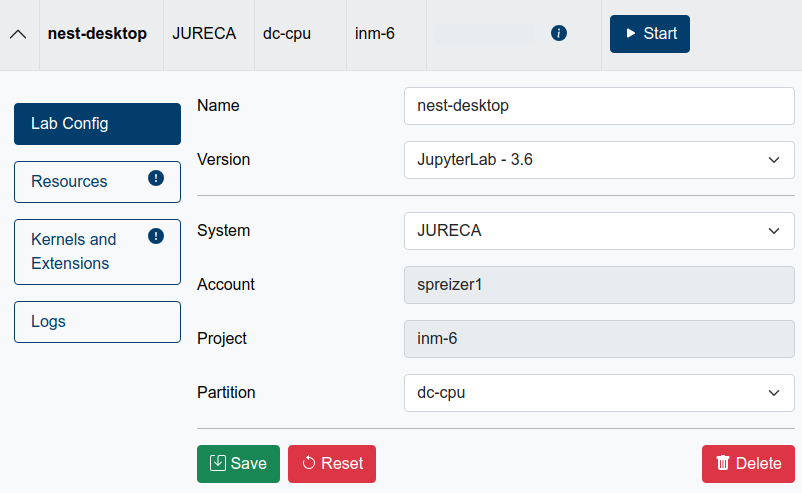Collapse the nest-desktop row with the chevron
Screen dimensions: 802x493
18,34
